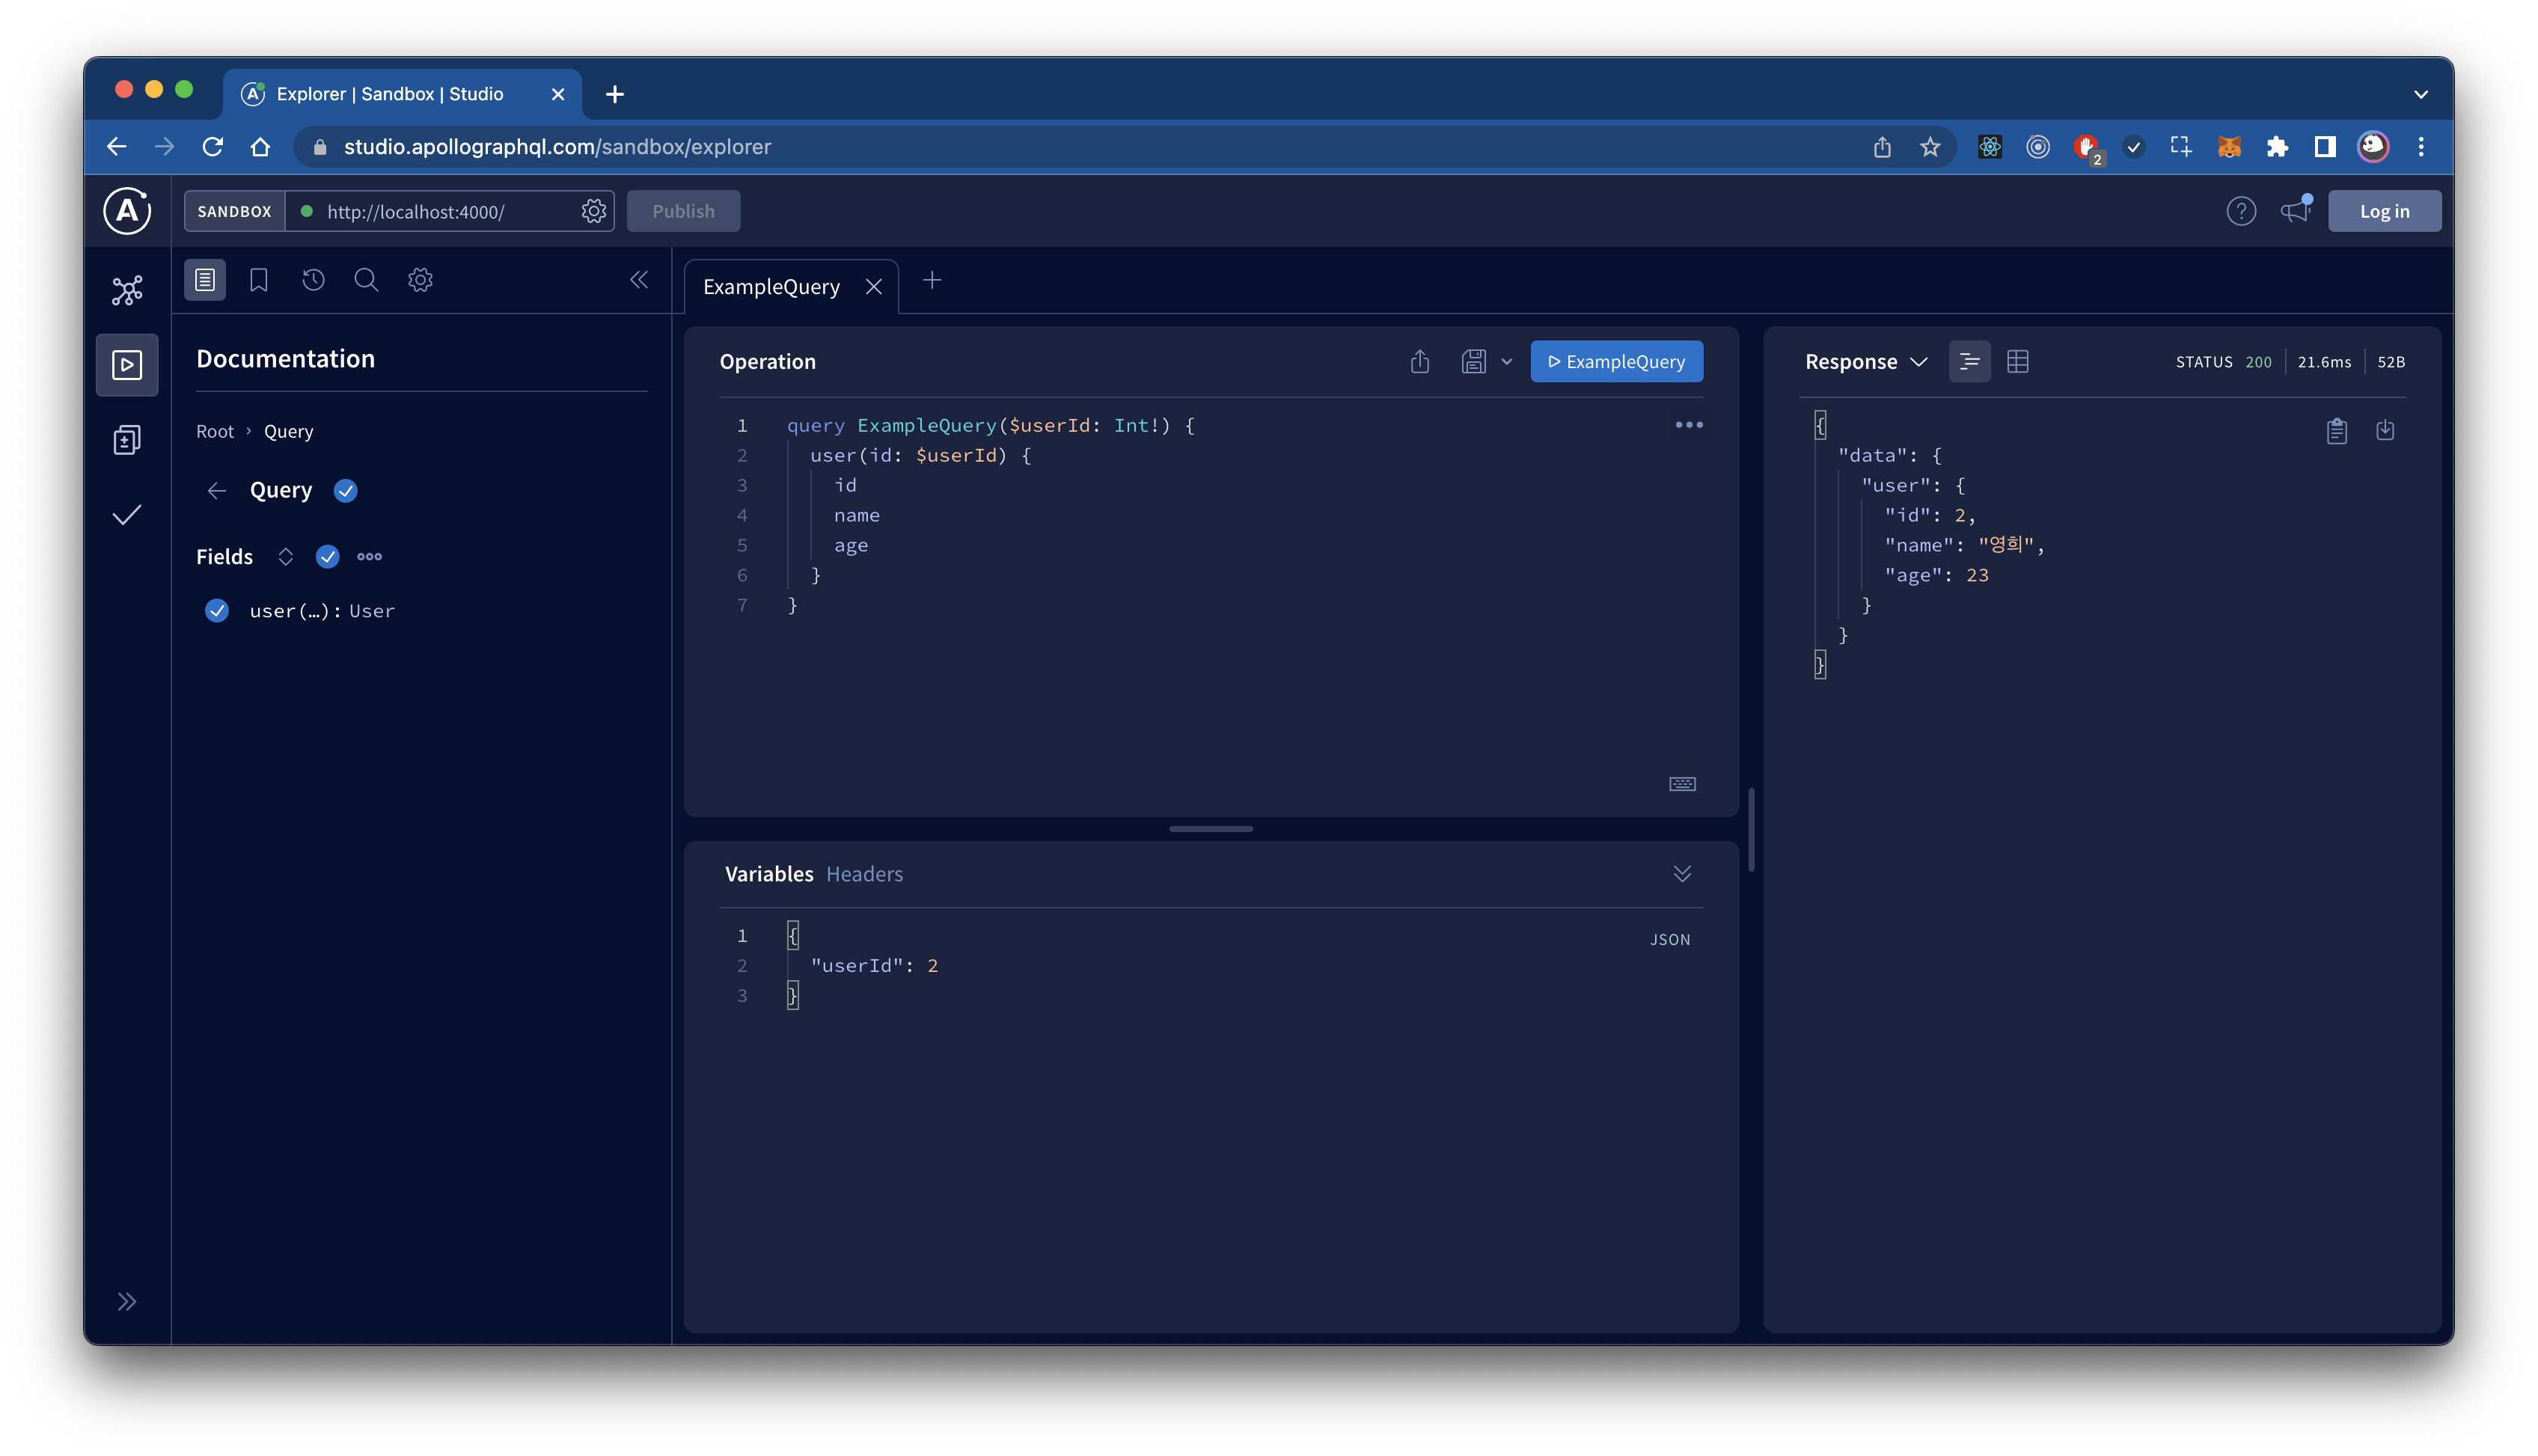The height and width of the screenshot is (1456, 2538).
Task: Open the schema search magnifier icon
Action: (x=366, y=280)
